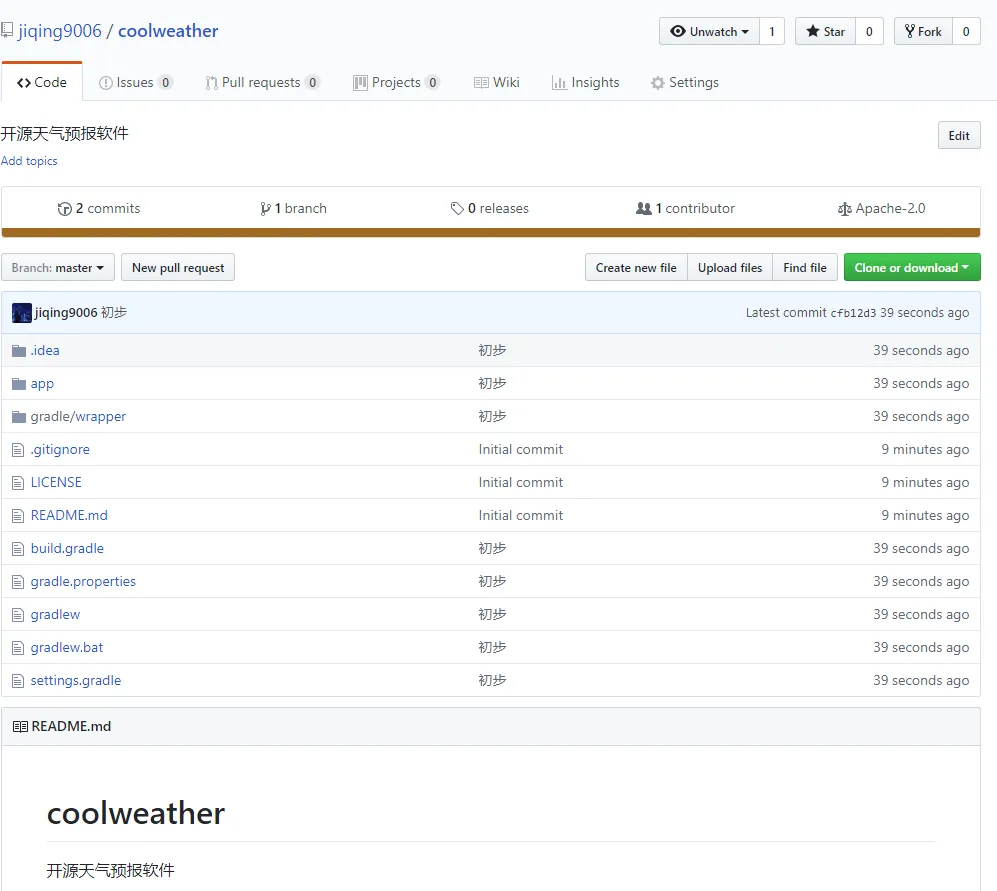The height and width of the screenshot is (891, 997).
Task: Open latest commit hash cfb12d3
Action: click(853, 313)
